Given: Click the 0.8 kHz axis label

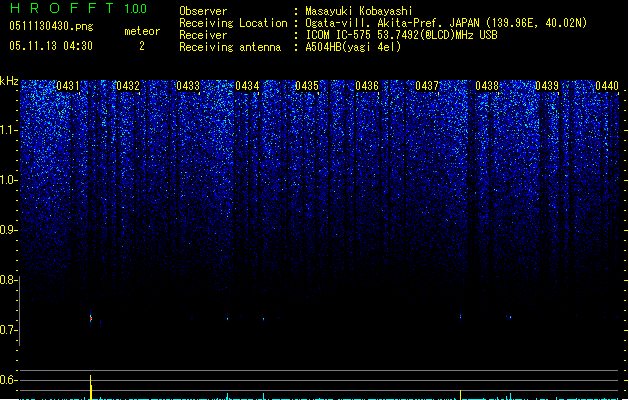Looking at the screenshot, I should [x=9, y=280].
